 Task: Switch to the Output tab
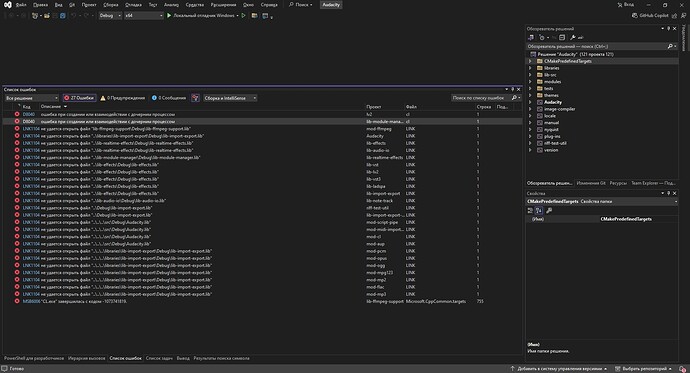click(183, 358)
